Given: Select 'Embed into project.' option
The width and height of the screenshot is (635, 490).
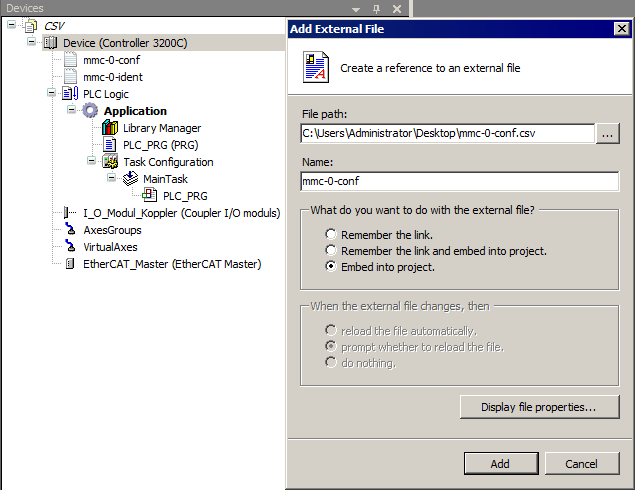Looking at the screenshot, I should point(331,266).
